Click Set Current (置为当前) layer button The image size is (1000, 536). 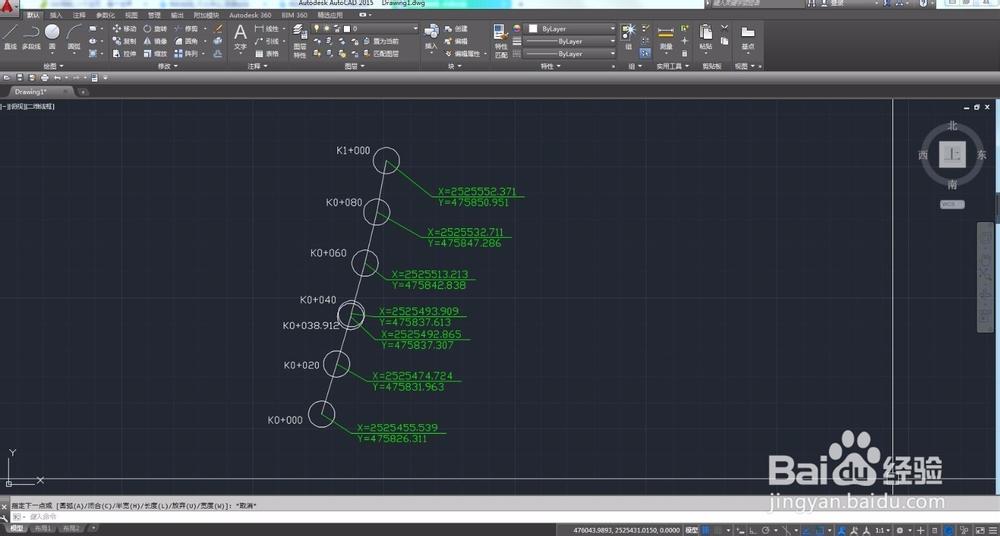(381, 41)
